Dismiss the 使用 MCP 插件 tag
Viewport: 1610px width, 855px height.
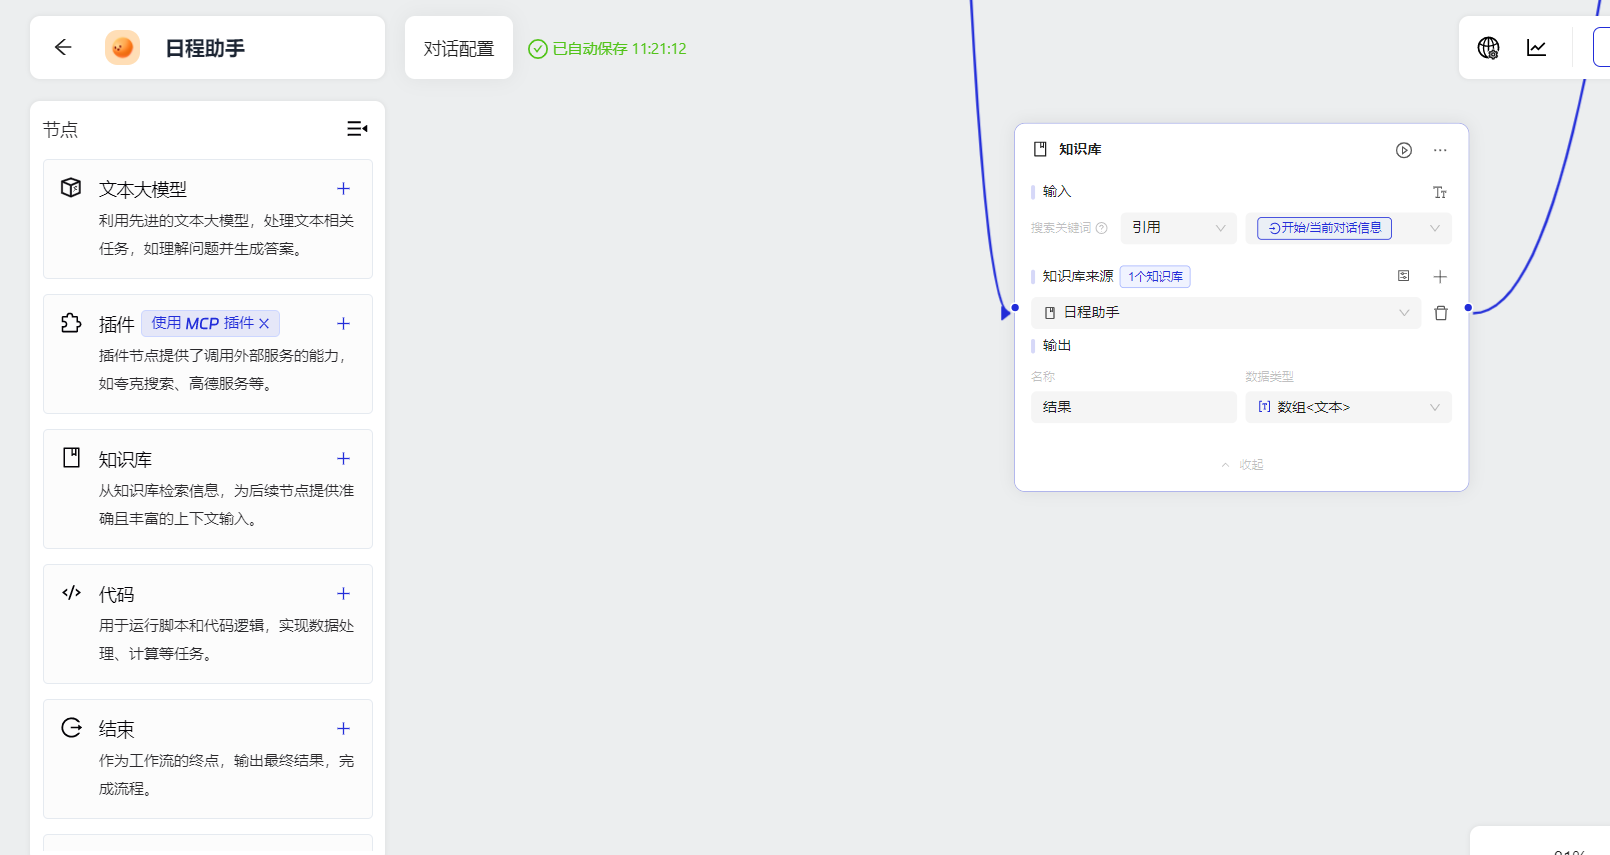(264, 323)
